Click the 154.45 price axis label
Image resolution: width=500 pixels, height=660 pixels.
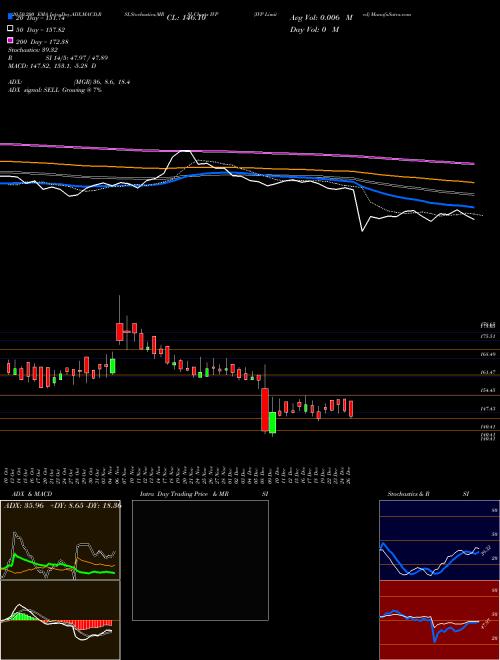point(489,391)
